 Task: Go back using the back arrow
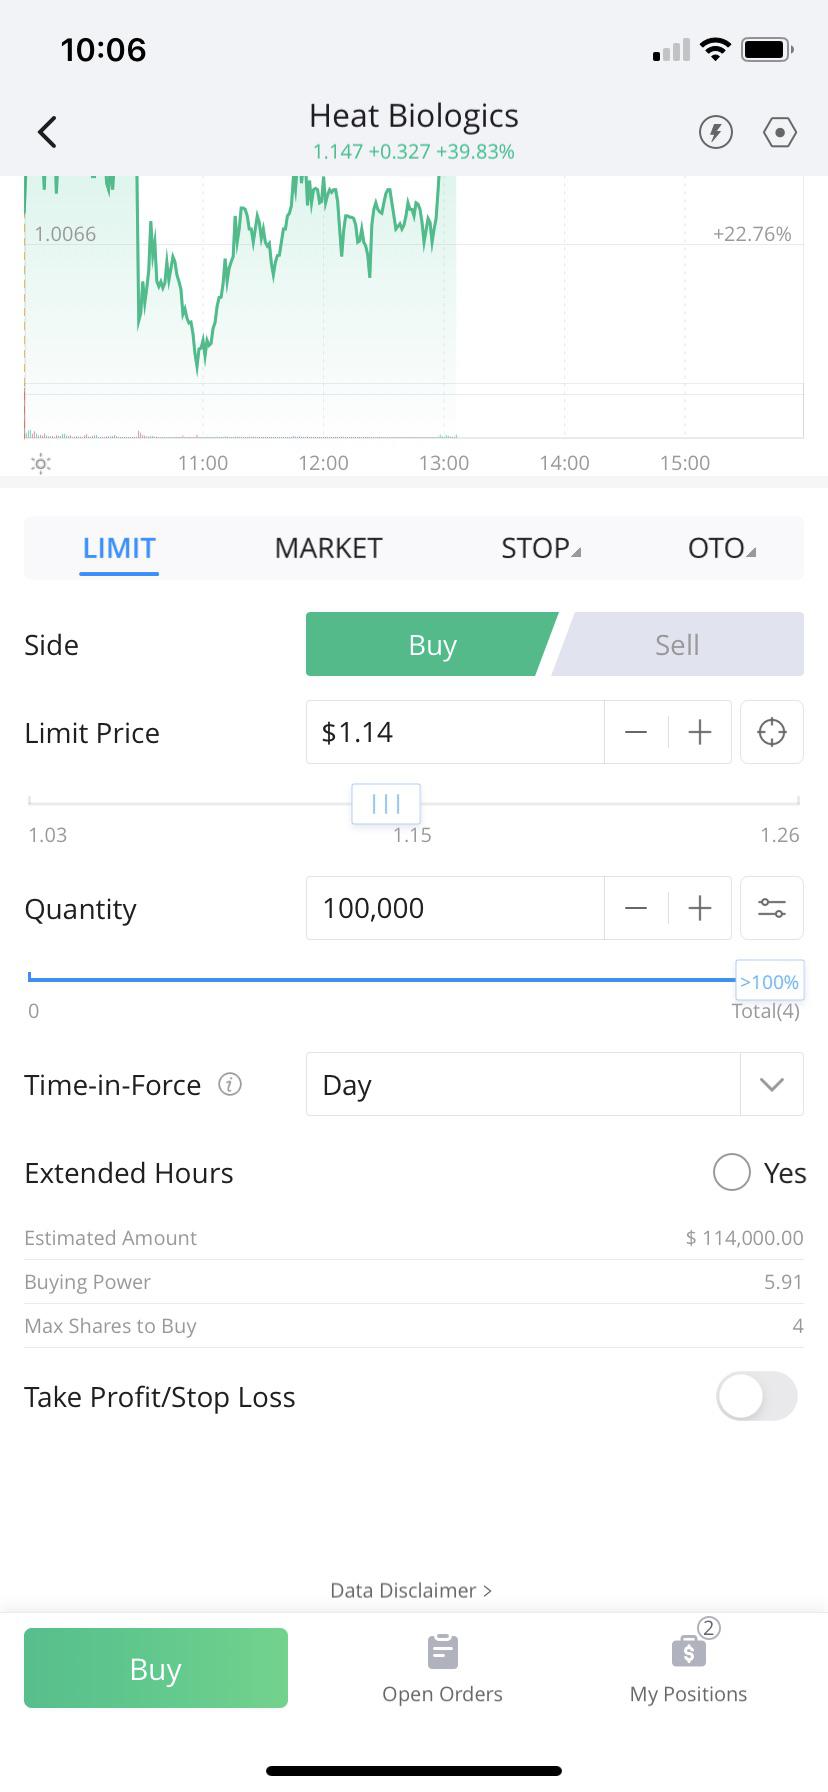click(47, 132)
